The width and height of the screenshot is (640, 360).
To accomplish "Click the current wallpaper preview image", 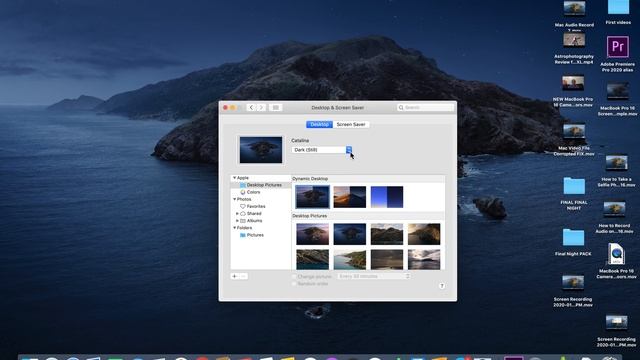I will point(261,150).
